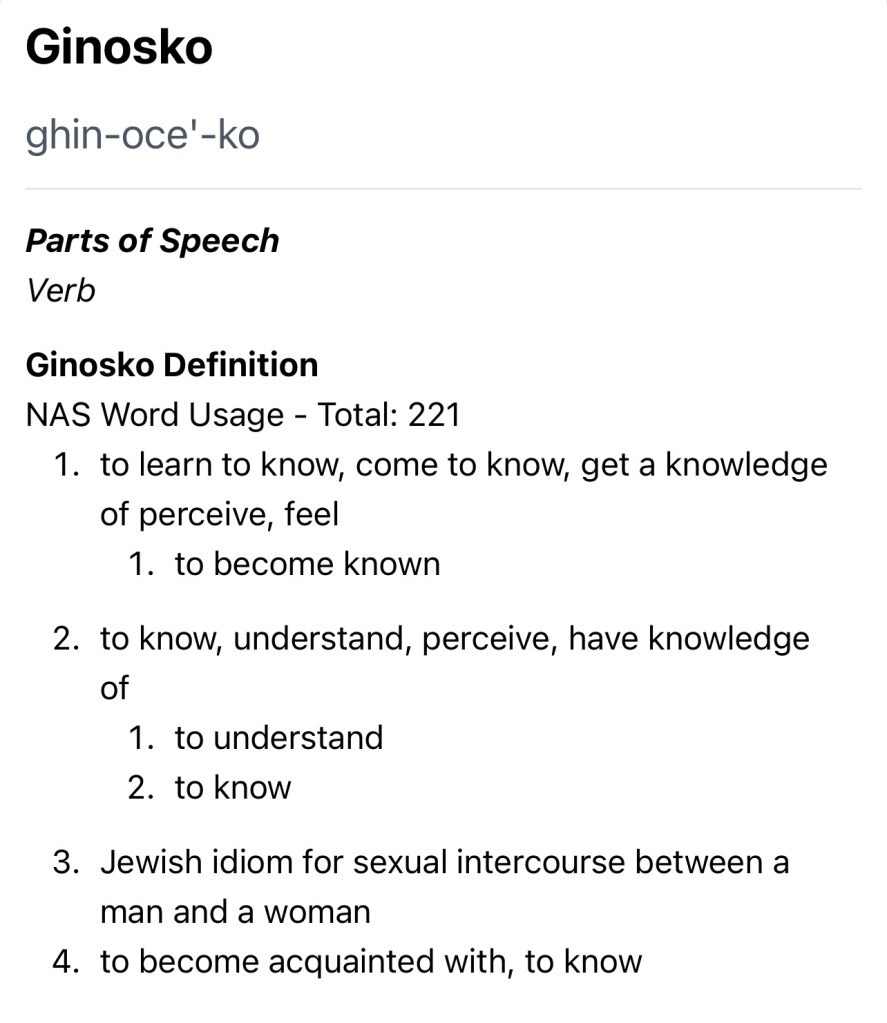Viewport: 887px width, 1023px height.
Task: Select definition "to become acquainted with, to know"
Action: [x=370, y=962]
